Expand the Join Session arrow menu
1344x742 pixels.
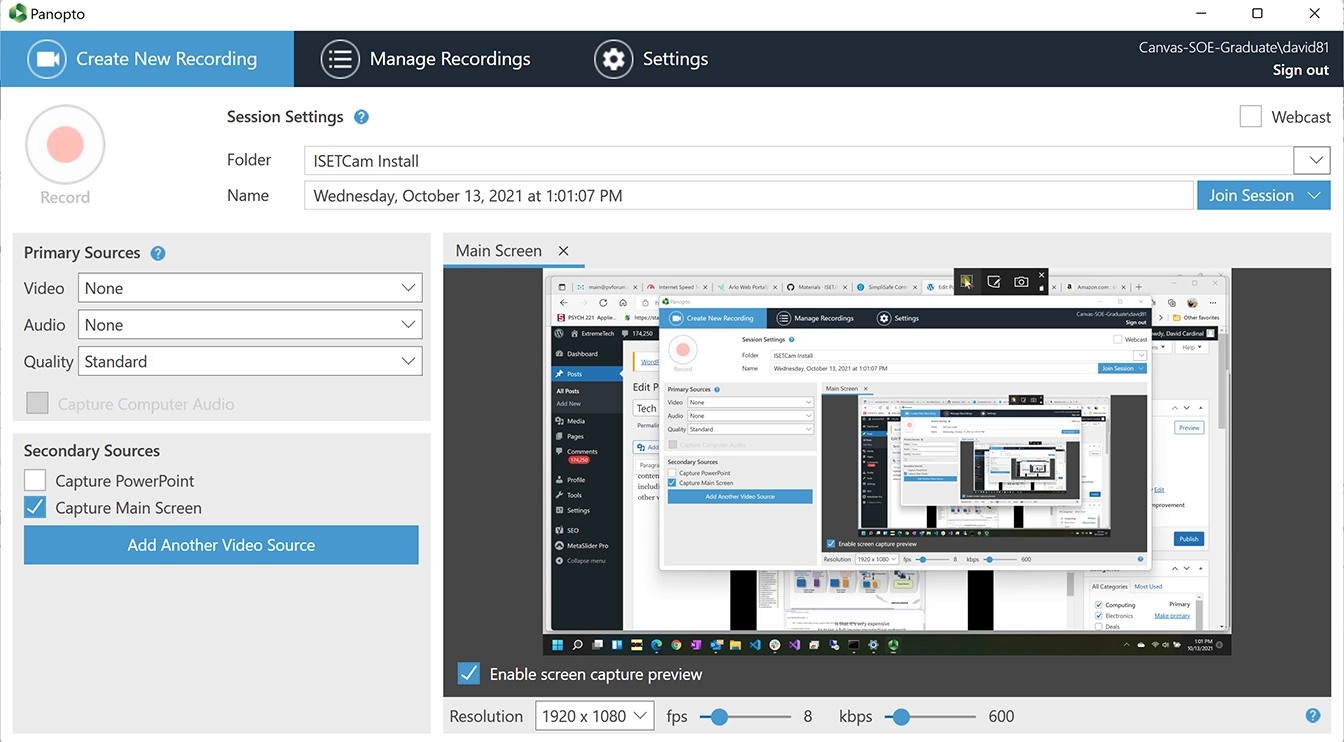point(1316,196)
